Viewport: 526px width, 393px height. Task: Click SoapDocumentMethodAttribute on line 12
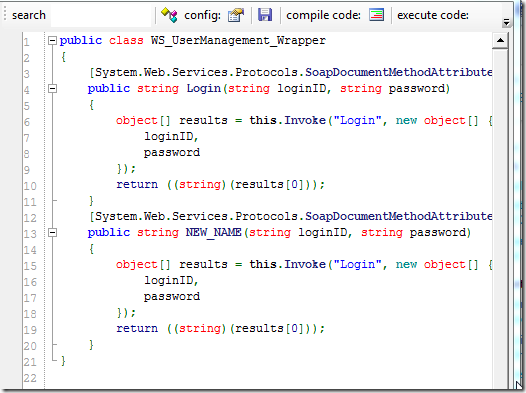pyautogui.click(x=399, y=216)
